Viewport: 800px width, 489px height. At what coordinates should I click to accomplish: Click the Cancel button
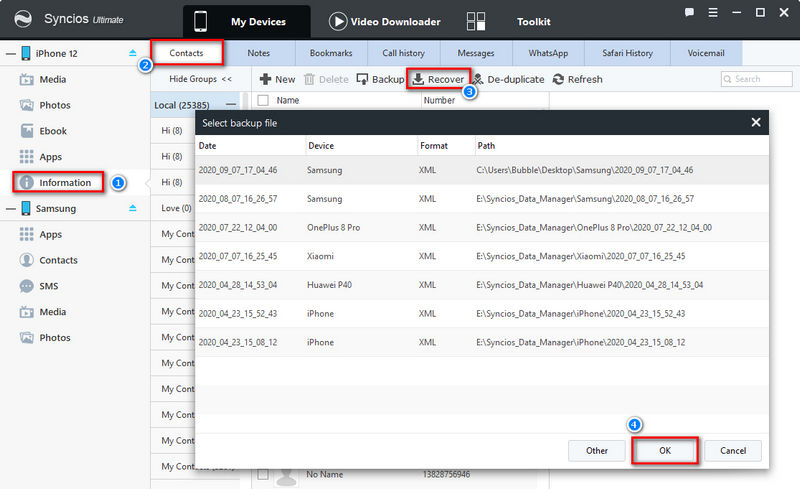click(733, 451)
